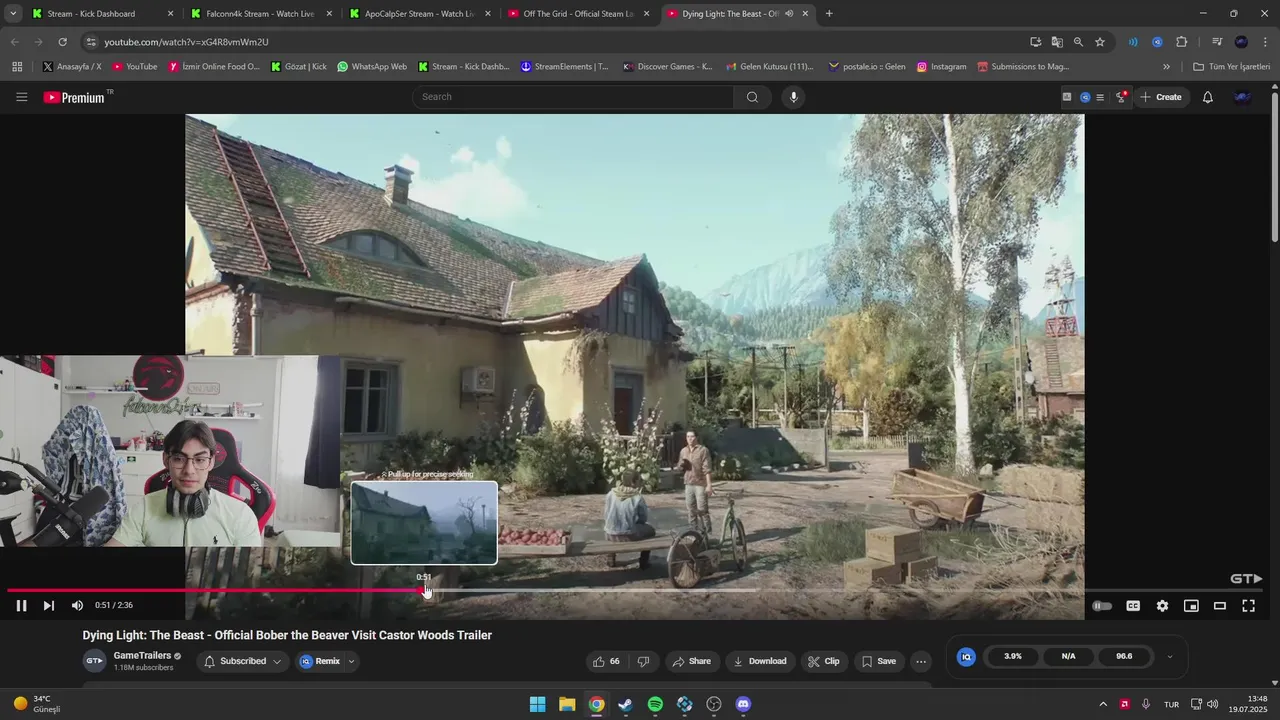Image resolution: width=1280 pixels, height=720 pixels.
Task: Search with voice microphone
Action: tap(794, 97)
